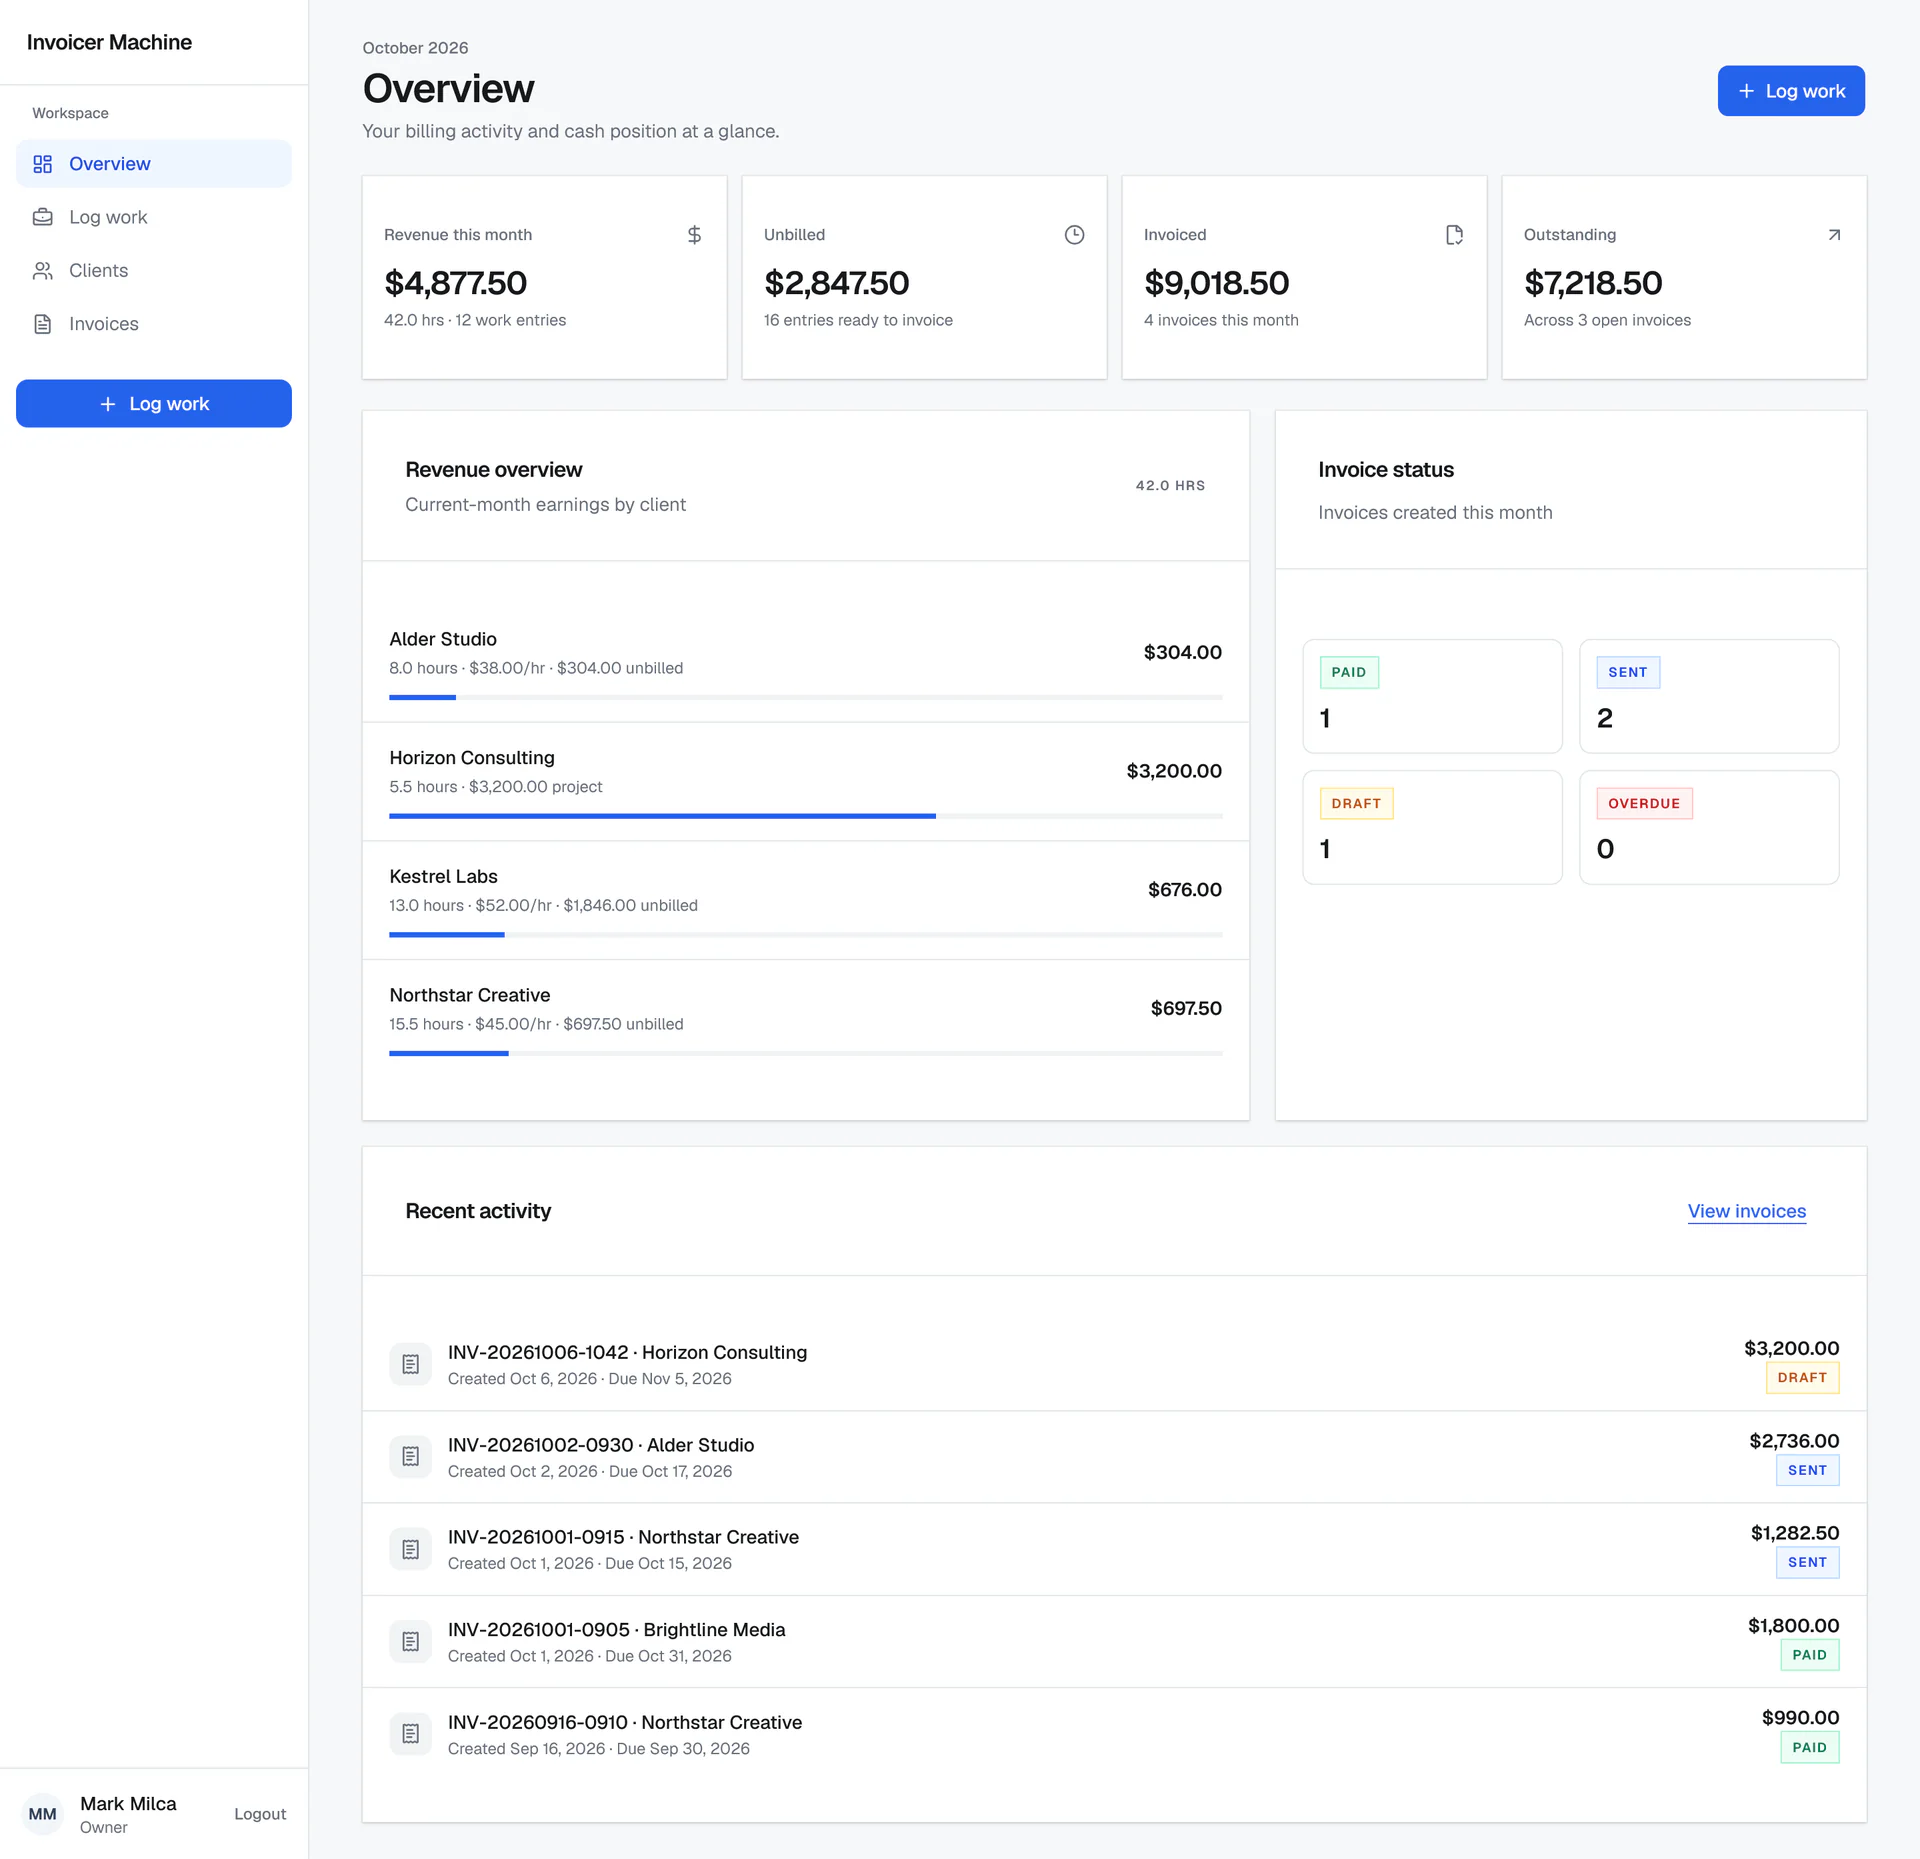Click Kestrel Labs revenue progress bar
This screenshot has height=1859, width=1920.
click(806, 935)
